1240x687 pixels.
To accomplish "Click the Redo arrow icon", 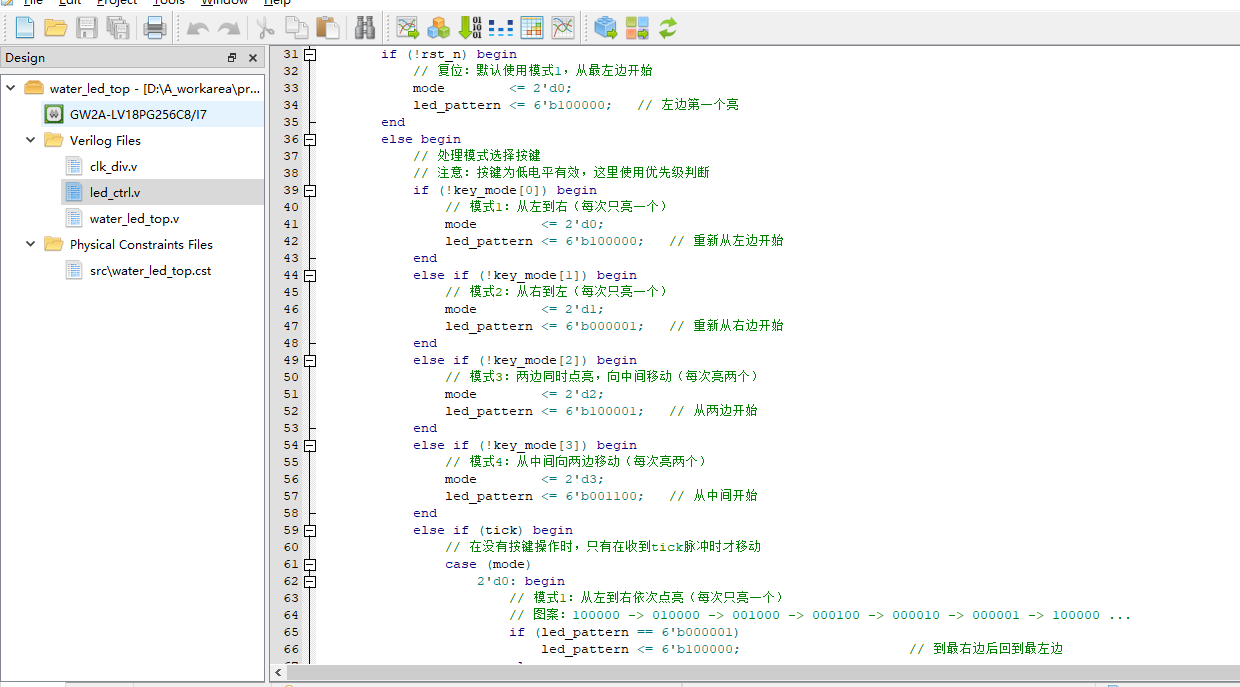I will tap(229, 28).
